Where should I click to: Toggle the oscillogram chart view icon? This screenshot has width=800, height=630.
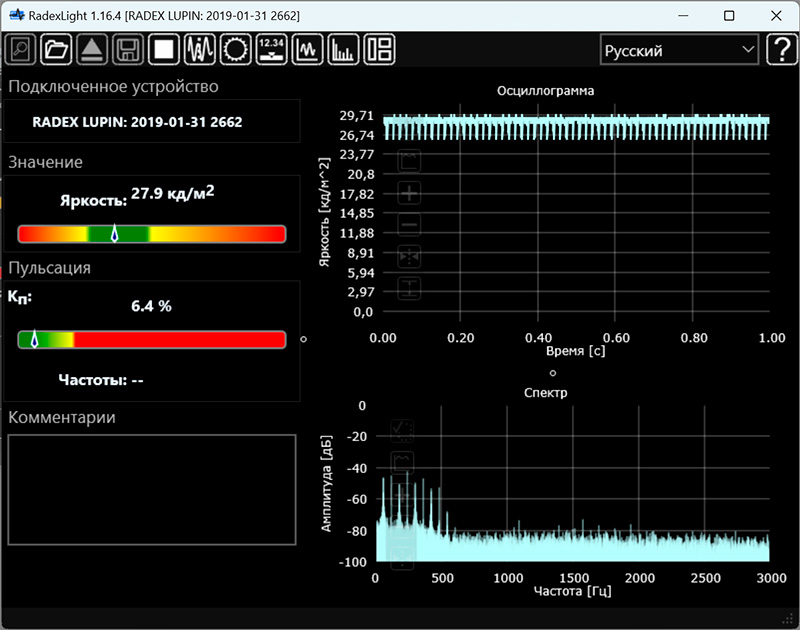[308, 49]
